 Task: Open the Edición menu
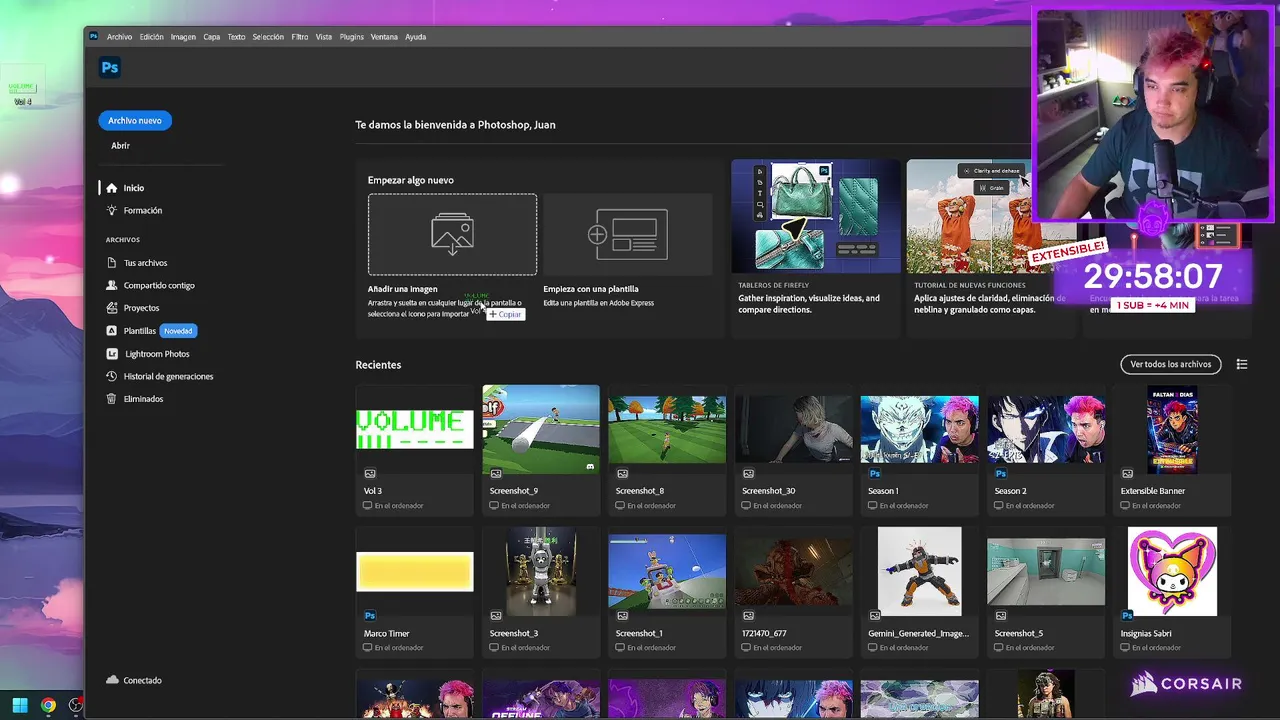coord(151,37)
